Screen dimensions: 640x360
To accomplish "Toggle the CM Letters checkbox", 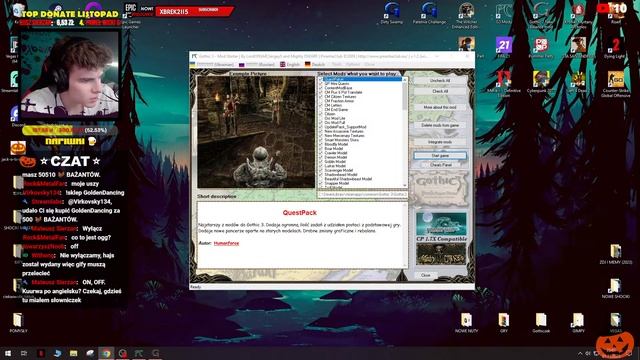I will click(x=321, y=105).
